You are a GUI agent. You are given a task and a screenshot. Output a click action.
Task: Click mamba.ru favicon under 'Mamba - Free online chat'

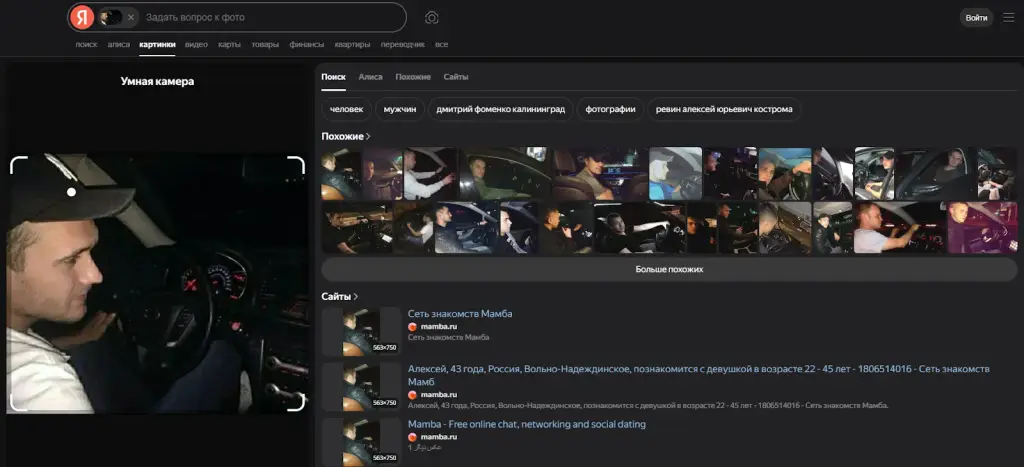tap(412, 437)
